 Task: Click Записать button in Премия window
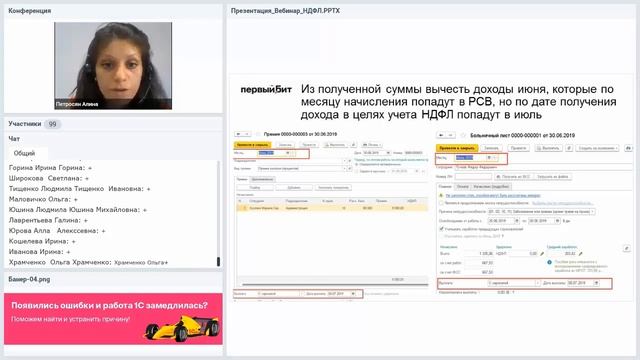(x=285, y=145)
